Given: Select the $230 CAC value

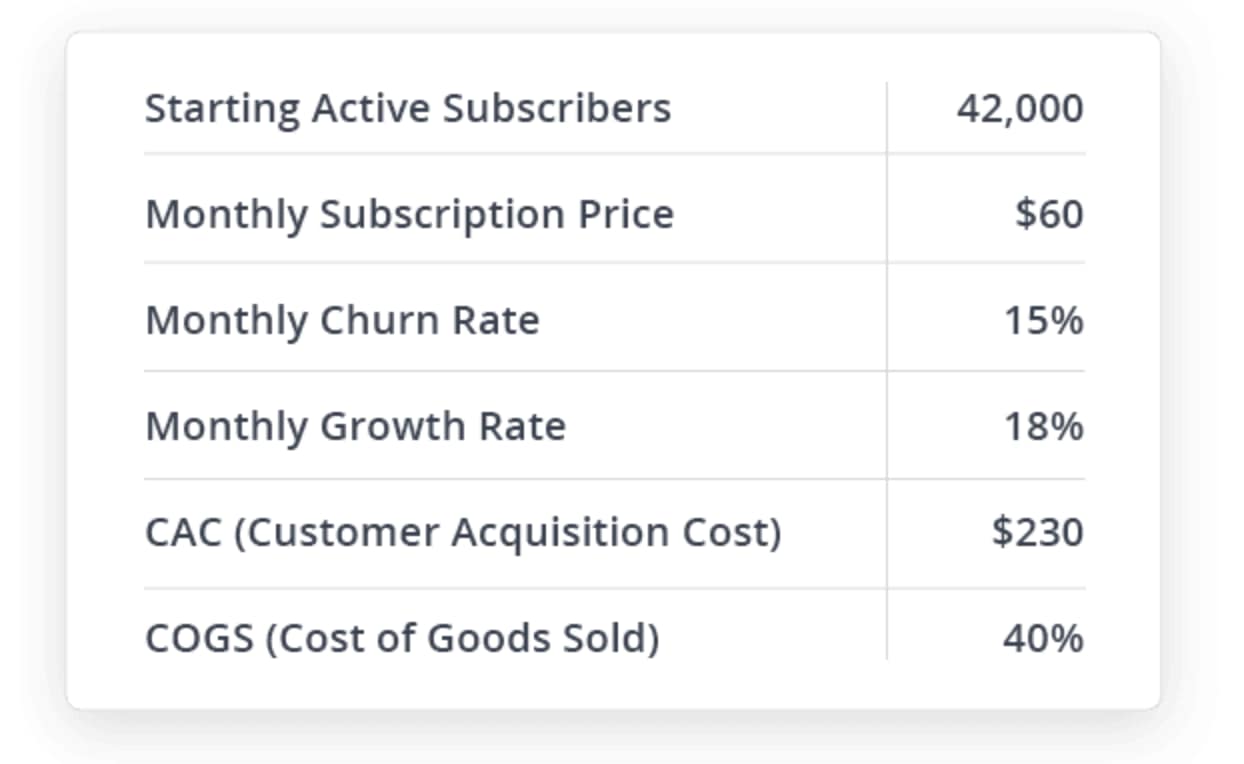Looking at the screenshot, I should pyautogui.click(x=1037, y=533).
